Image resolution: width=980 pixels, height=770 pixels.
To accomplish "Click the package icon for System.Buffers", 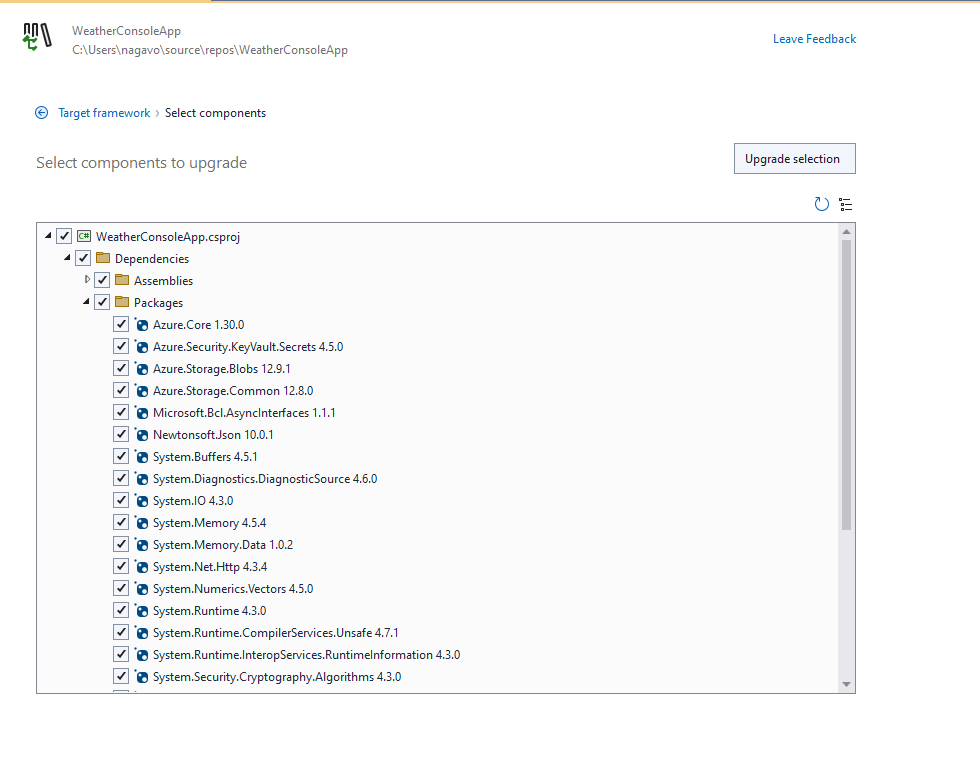I will (141, 456).
